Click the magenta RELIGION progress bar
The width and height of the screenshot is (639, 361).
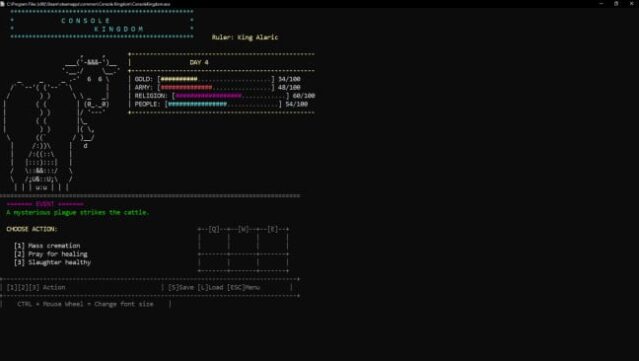(x=231, y=96)
